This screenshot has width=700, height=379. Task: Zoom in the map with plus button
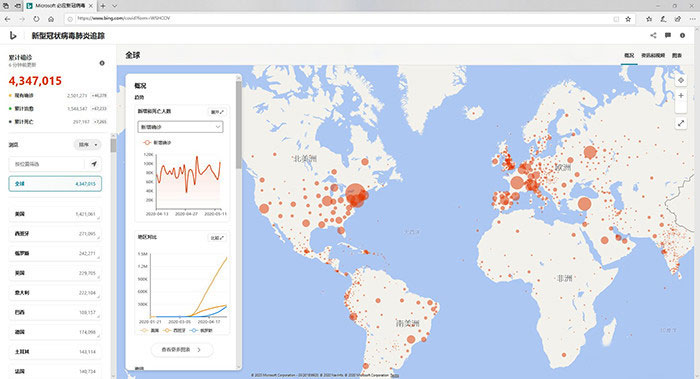[681, 96]
